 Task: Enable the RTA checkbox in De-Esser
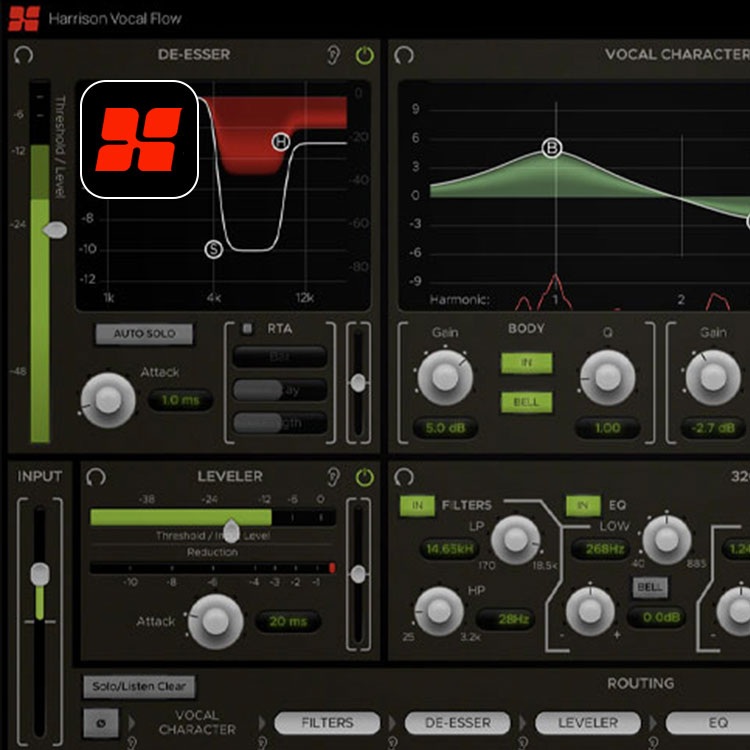[x=247, y=328]
